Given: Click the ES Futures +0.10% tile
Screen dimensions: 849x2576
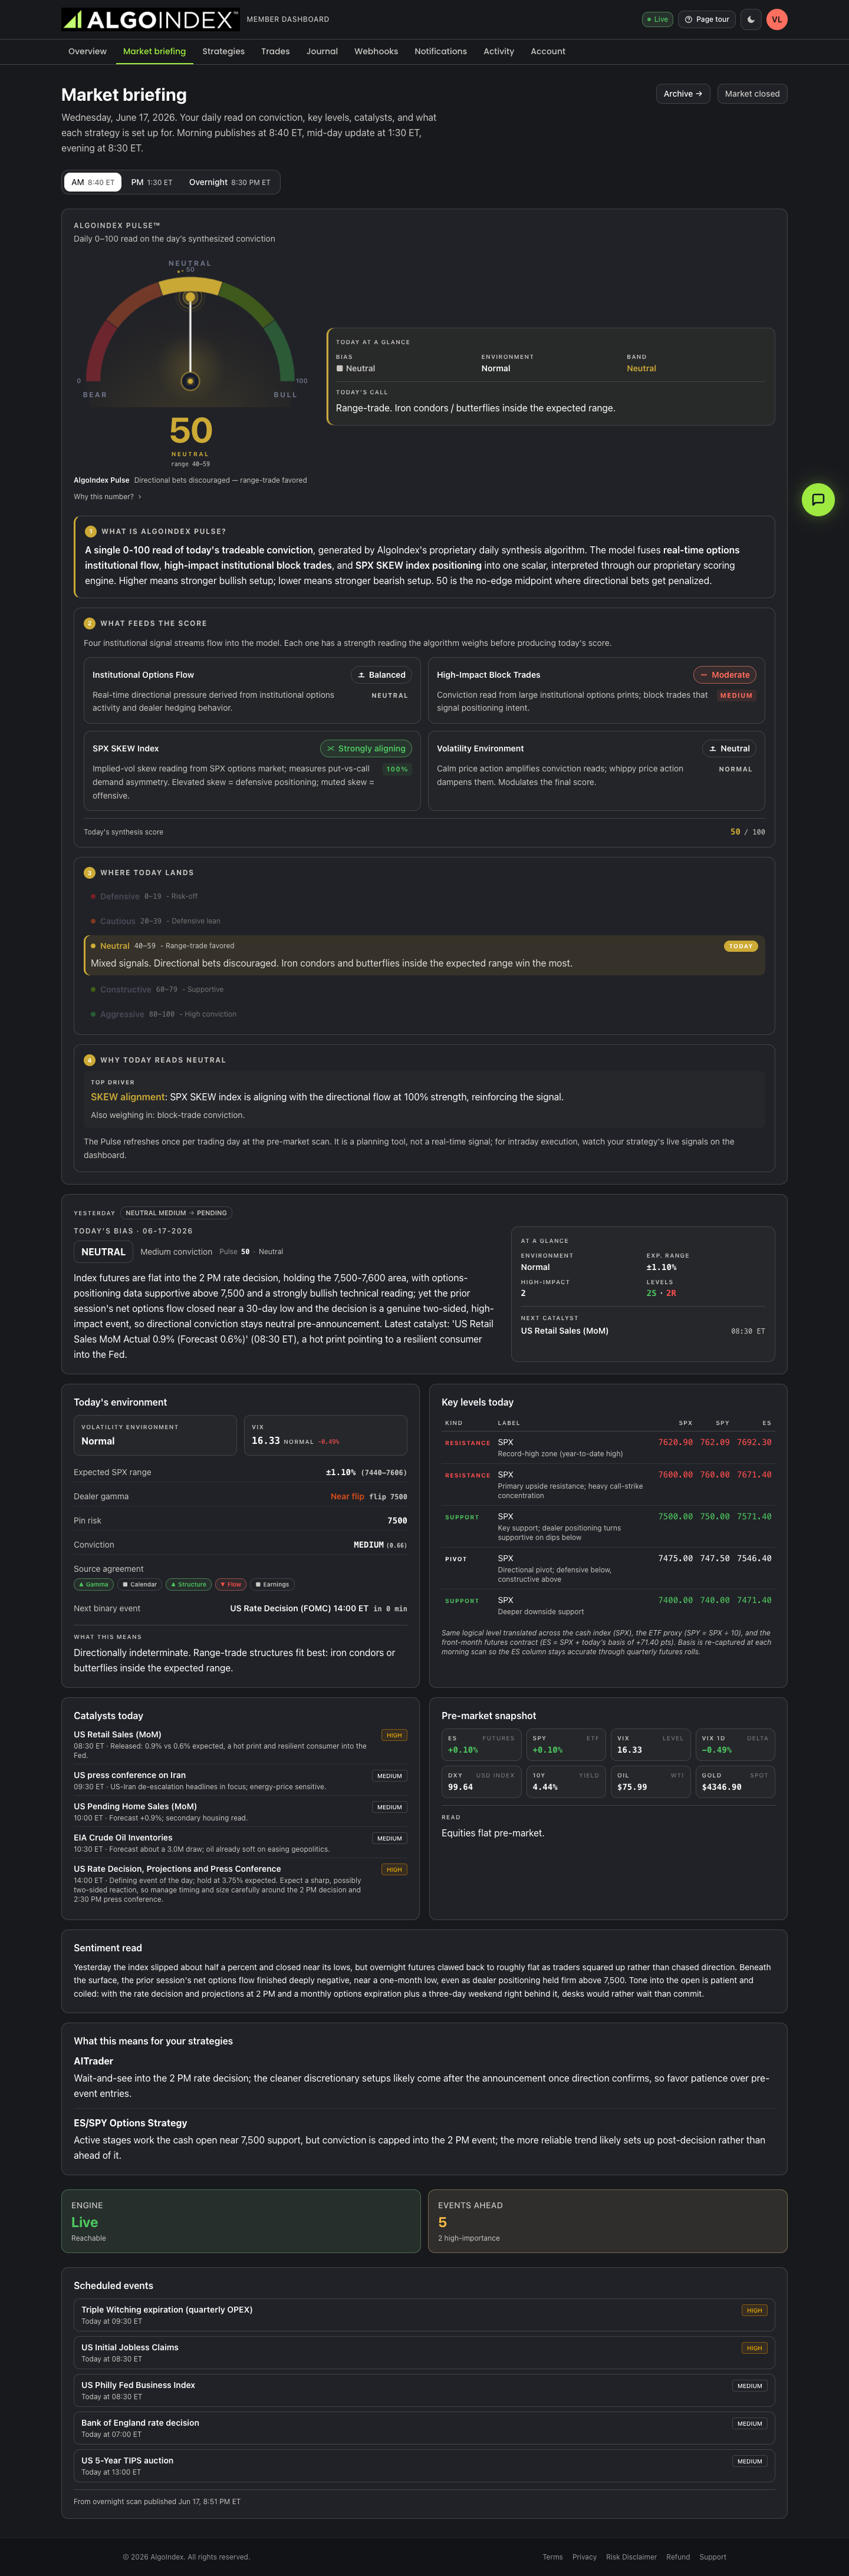Looking at the screenshot, I should pyautogui.click(x=481, y=1745).
